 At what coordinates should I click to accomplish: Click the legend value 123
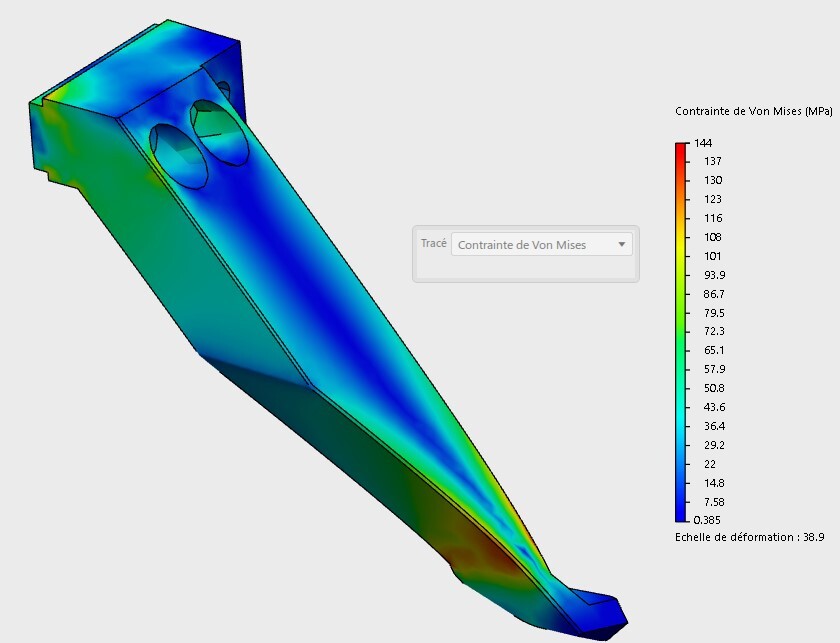tap(713, 199)
